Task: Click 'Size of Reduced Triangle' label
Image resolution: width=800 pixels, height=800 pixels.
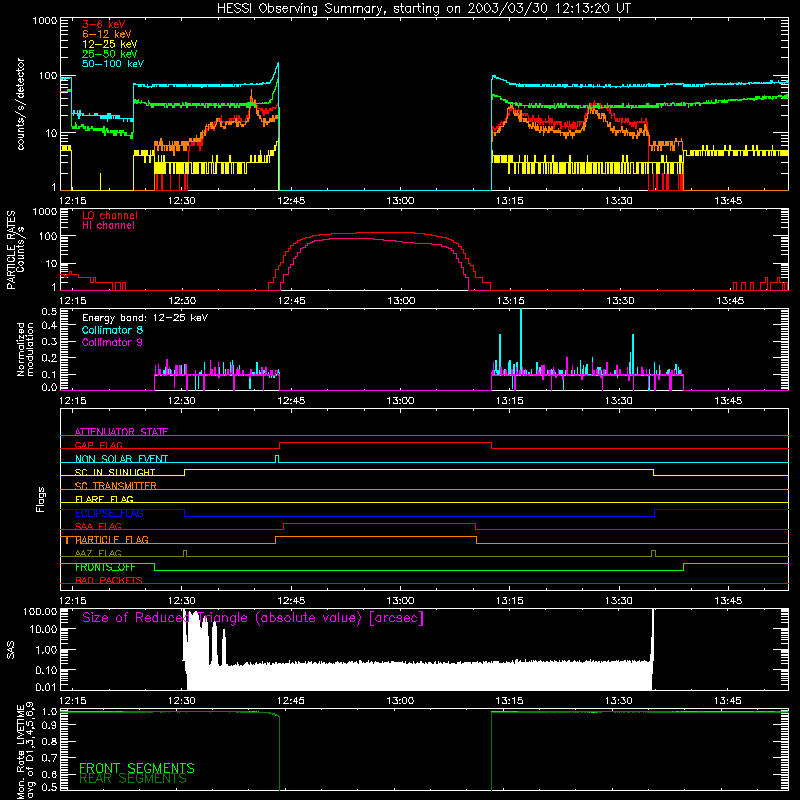Action: click(253, 618)
